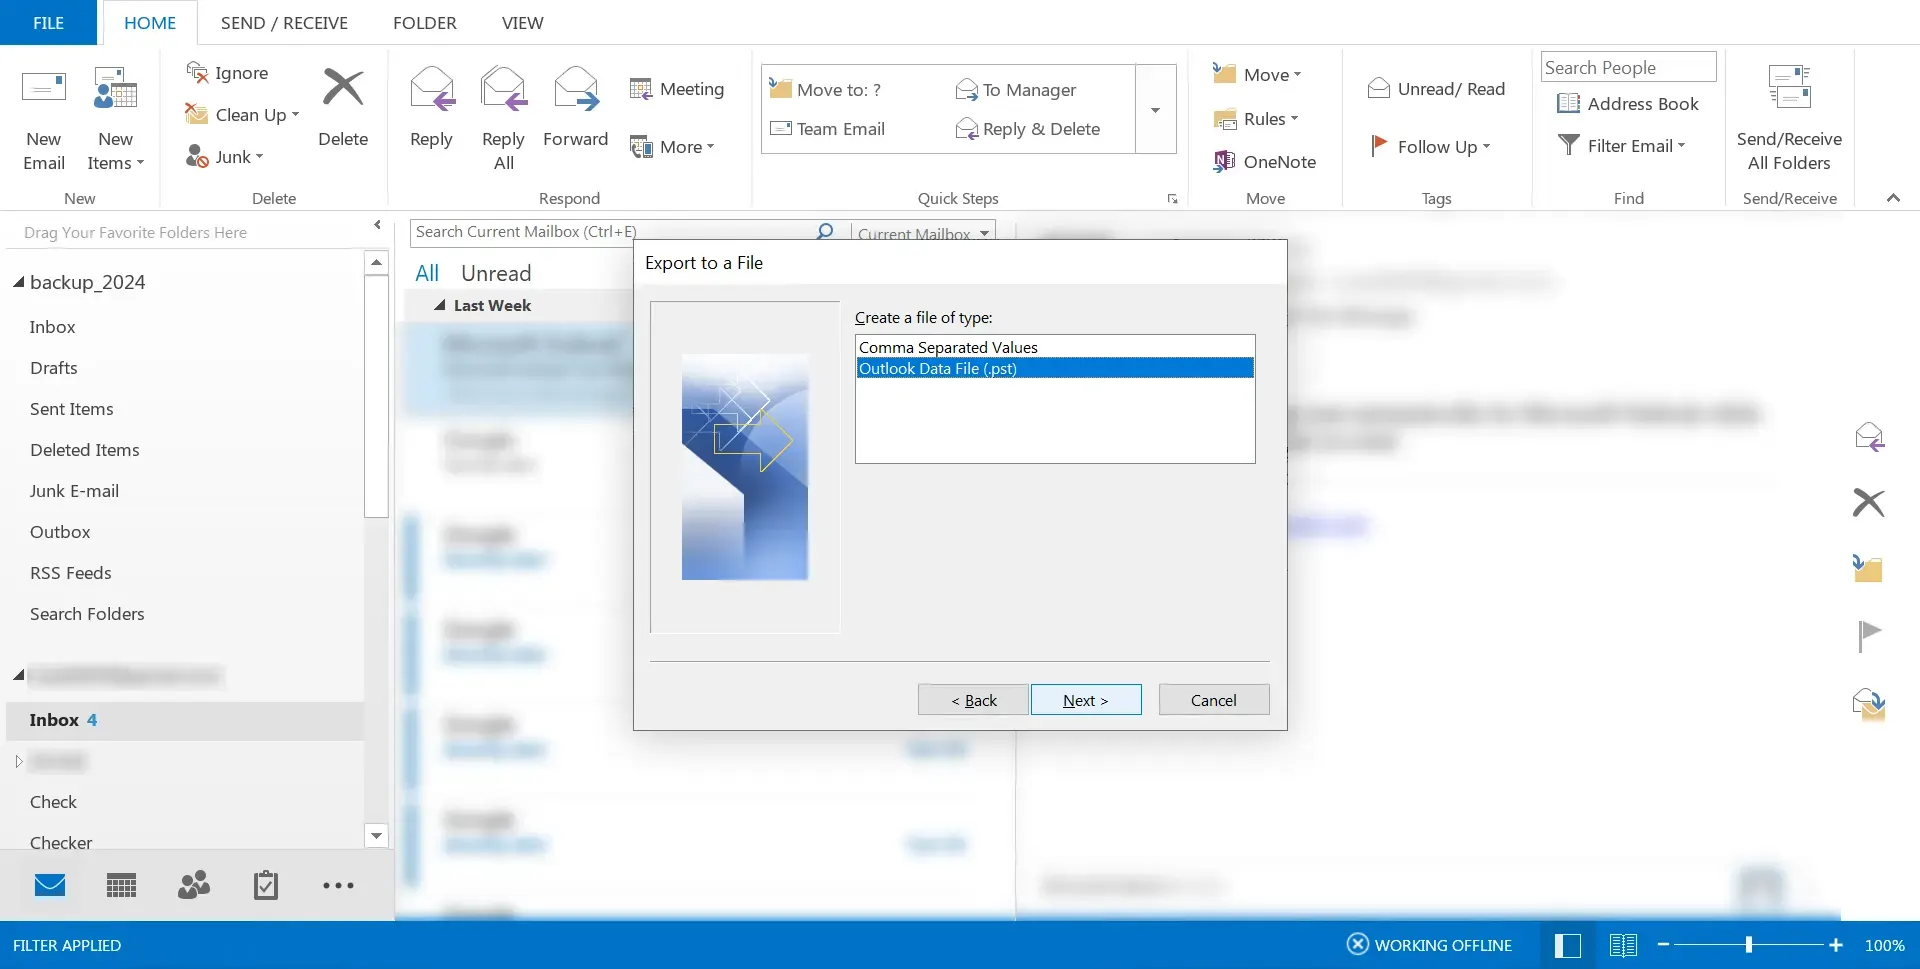Toggle Unread/Read status
Viewport: 1920px width, 969px height.
click(1436, 89)
